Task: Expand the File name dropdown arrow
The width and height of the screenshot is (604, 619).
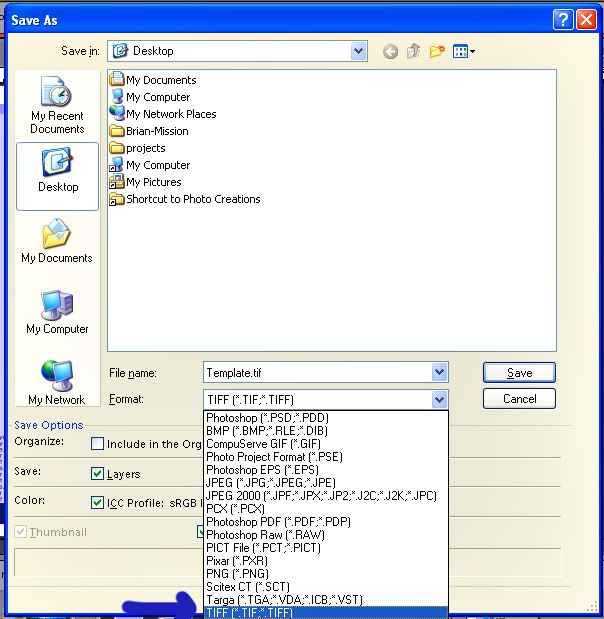Action: [x=439, y=372]
